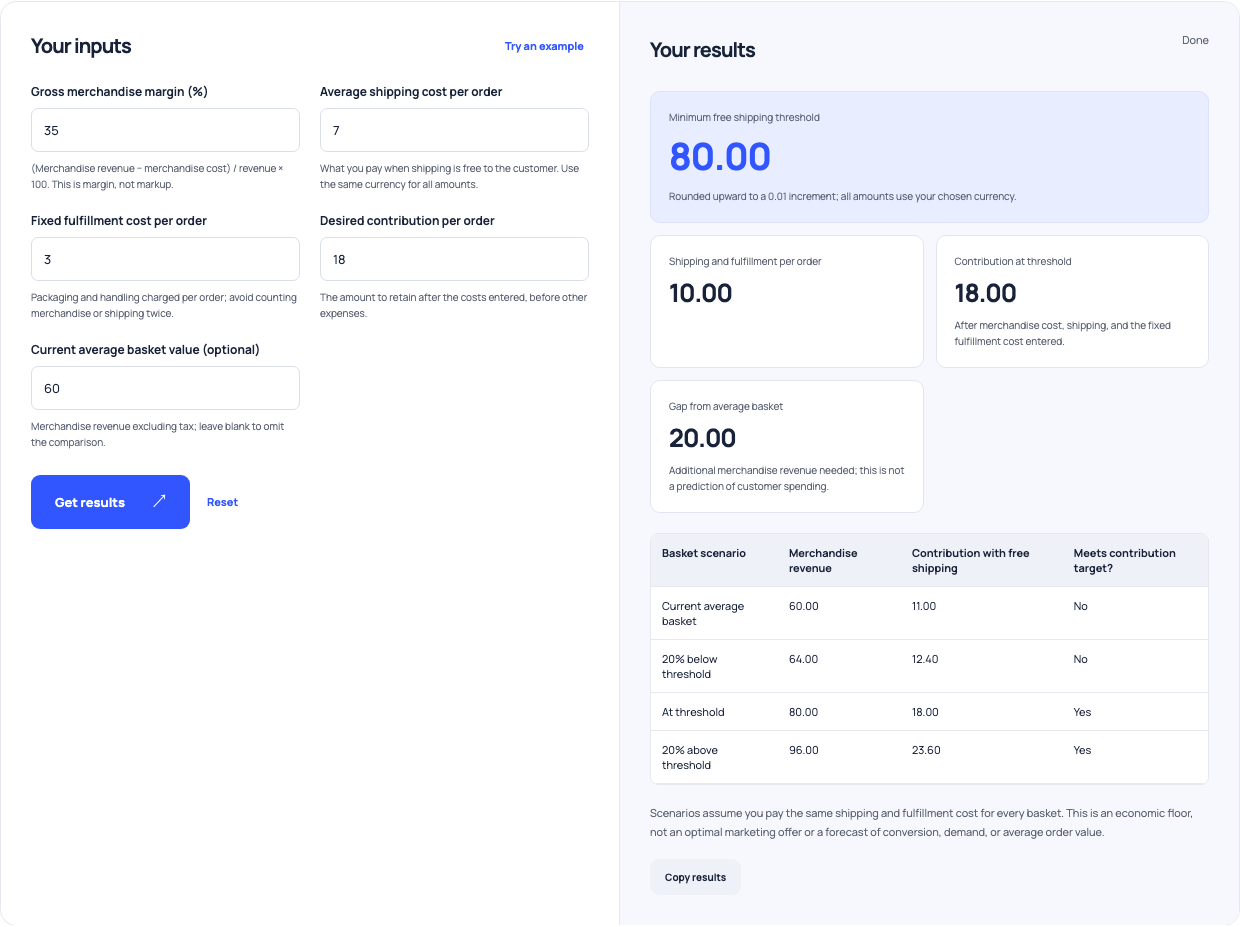This screenshot has width=1240, height=927.
Task: Click the Yes cell in 20% above threshold row
Action: coord(1082,750)
